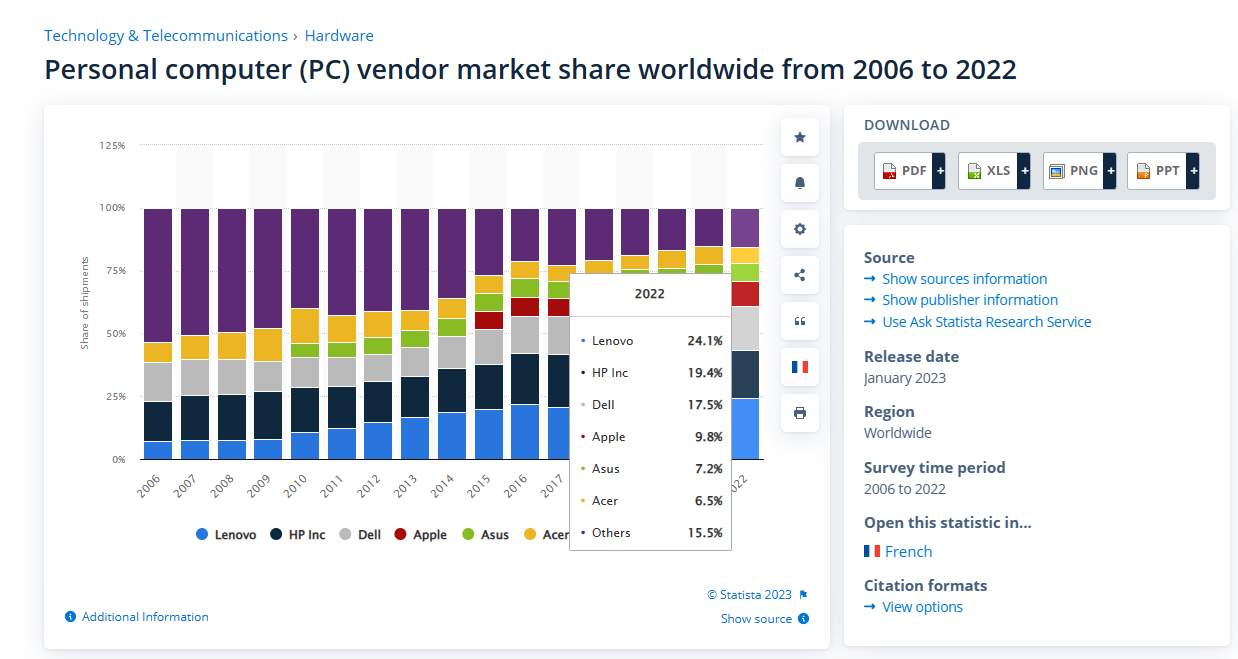The width and height of the screenshot is (1238, 659).
Task: Click info icon beside Additional Information
Action: (x=70, y=617)
